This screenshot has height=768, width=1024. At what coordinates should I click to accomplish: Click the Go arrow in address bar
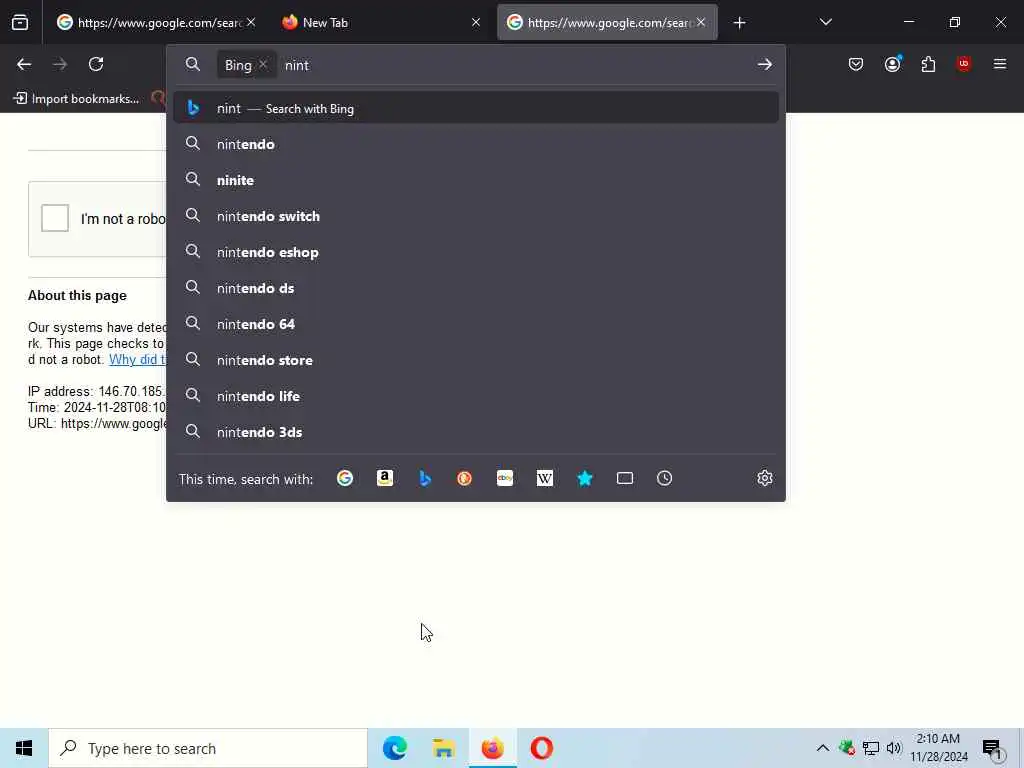pyautogui.click(x=765, y=65)
